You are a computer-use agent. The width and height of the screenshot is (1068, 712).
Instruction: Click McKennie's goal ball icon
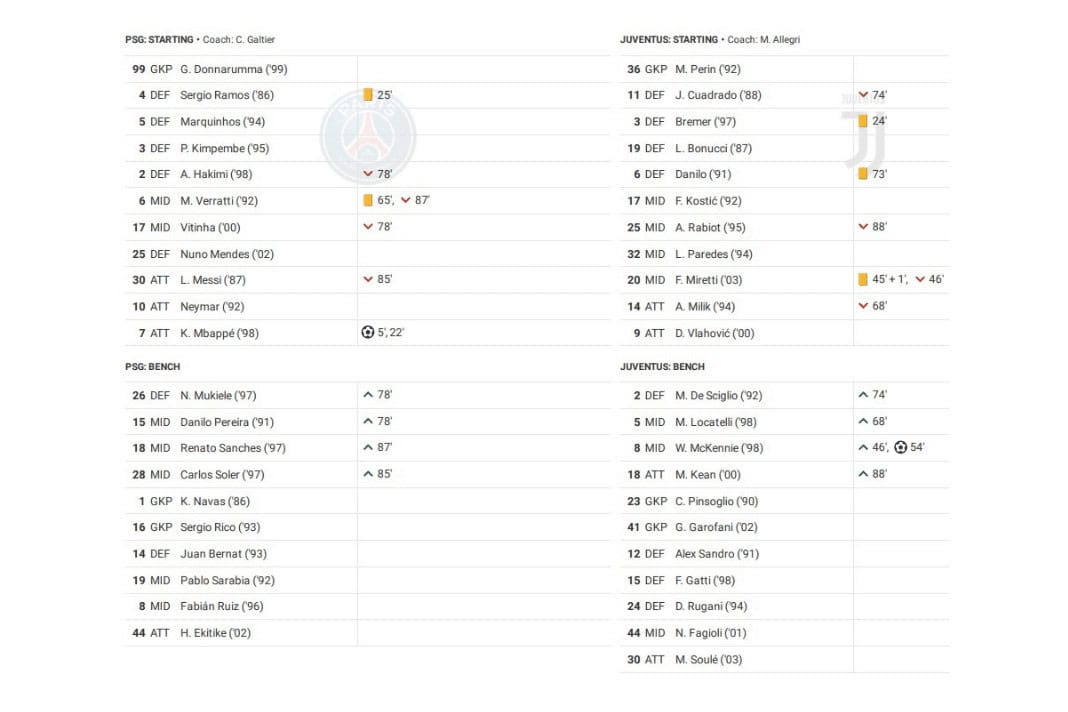click(900, 448)
